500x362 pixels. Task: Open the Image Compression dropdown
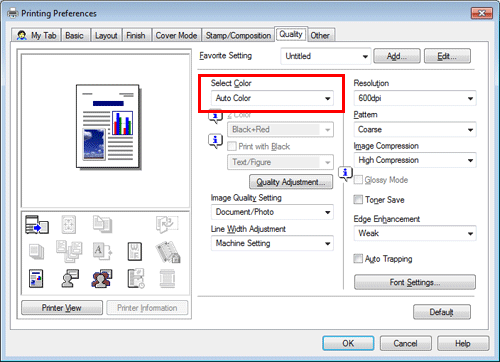[x=415, y=160]
